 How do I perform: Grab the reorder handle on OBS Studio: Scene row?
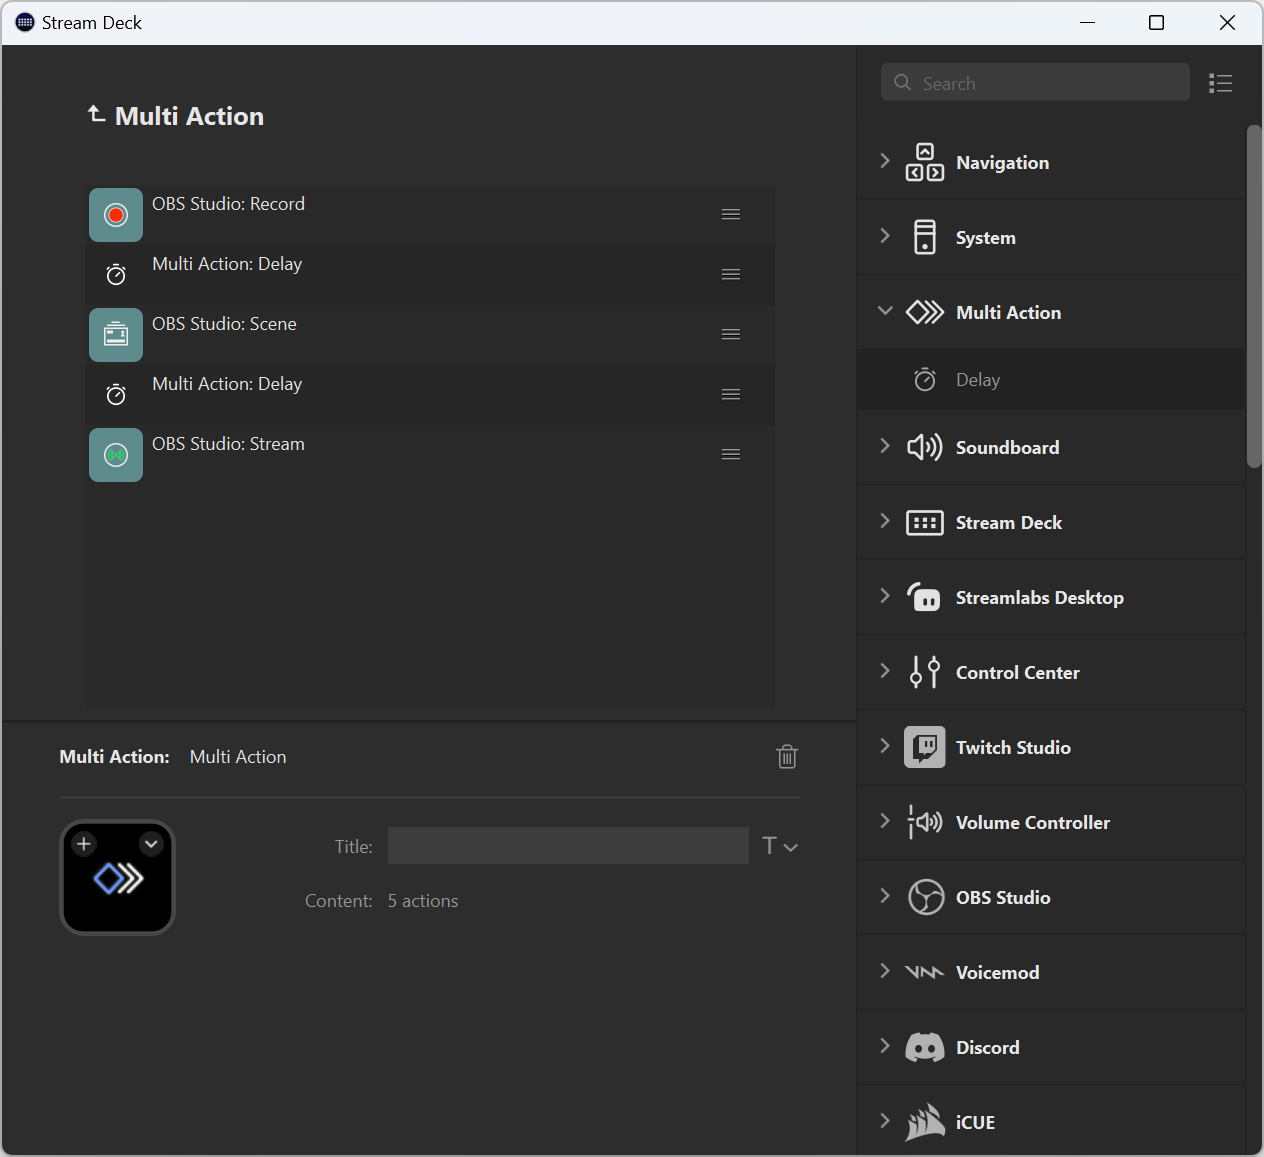tap(731, 335)
